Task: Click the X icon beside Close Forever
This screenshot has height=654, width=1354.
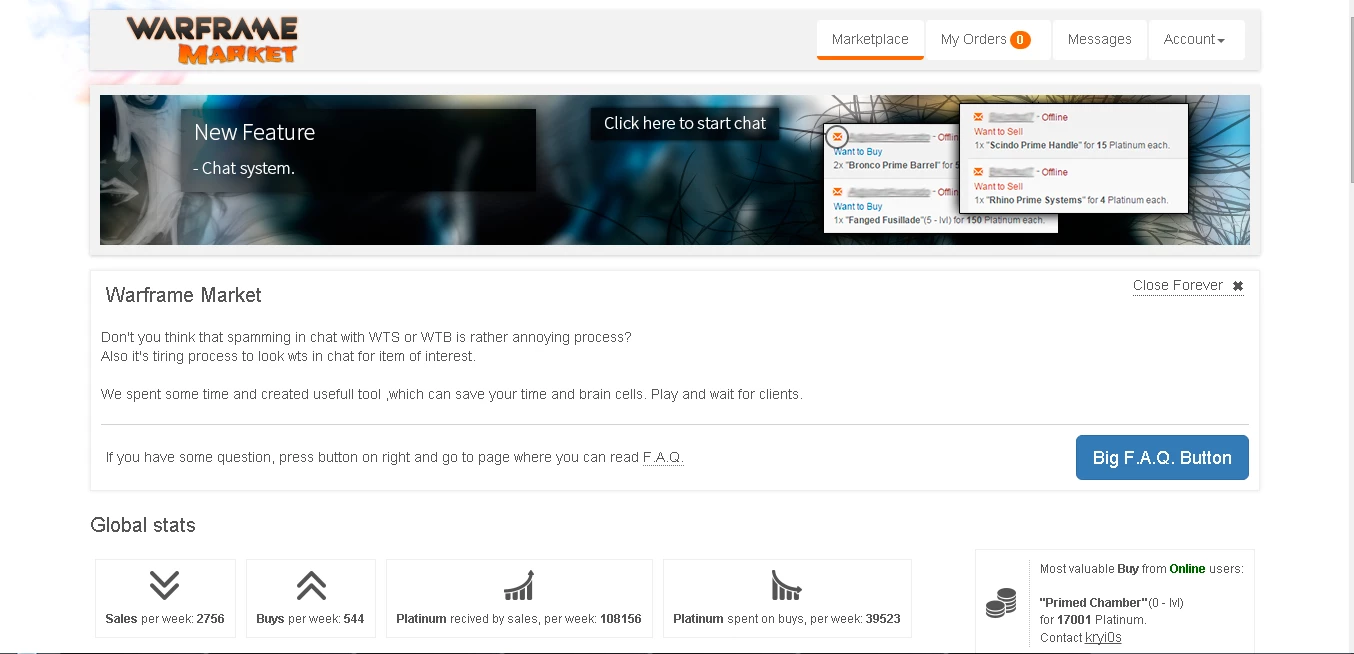Action: [1237, 286]
